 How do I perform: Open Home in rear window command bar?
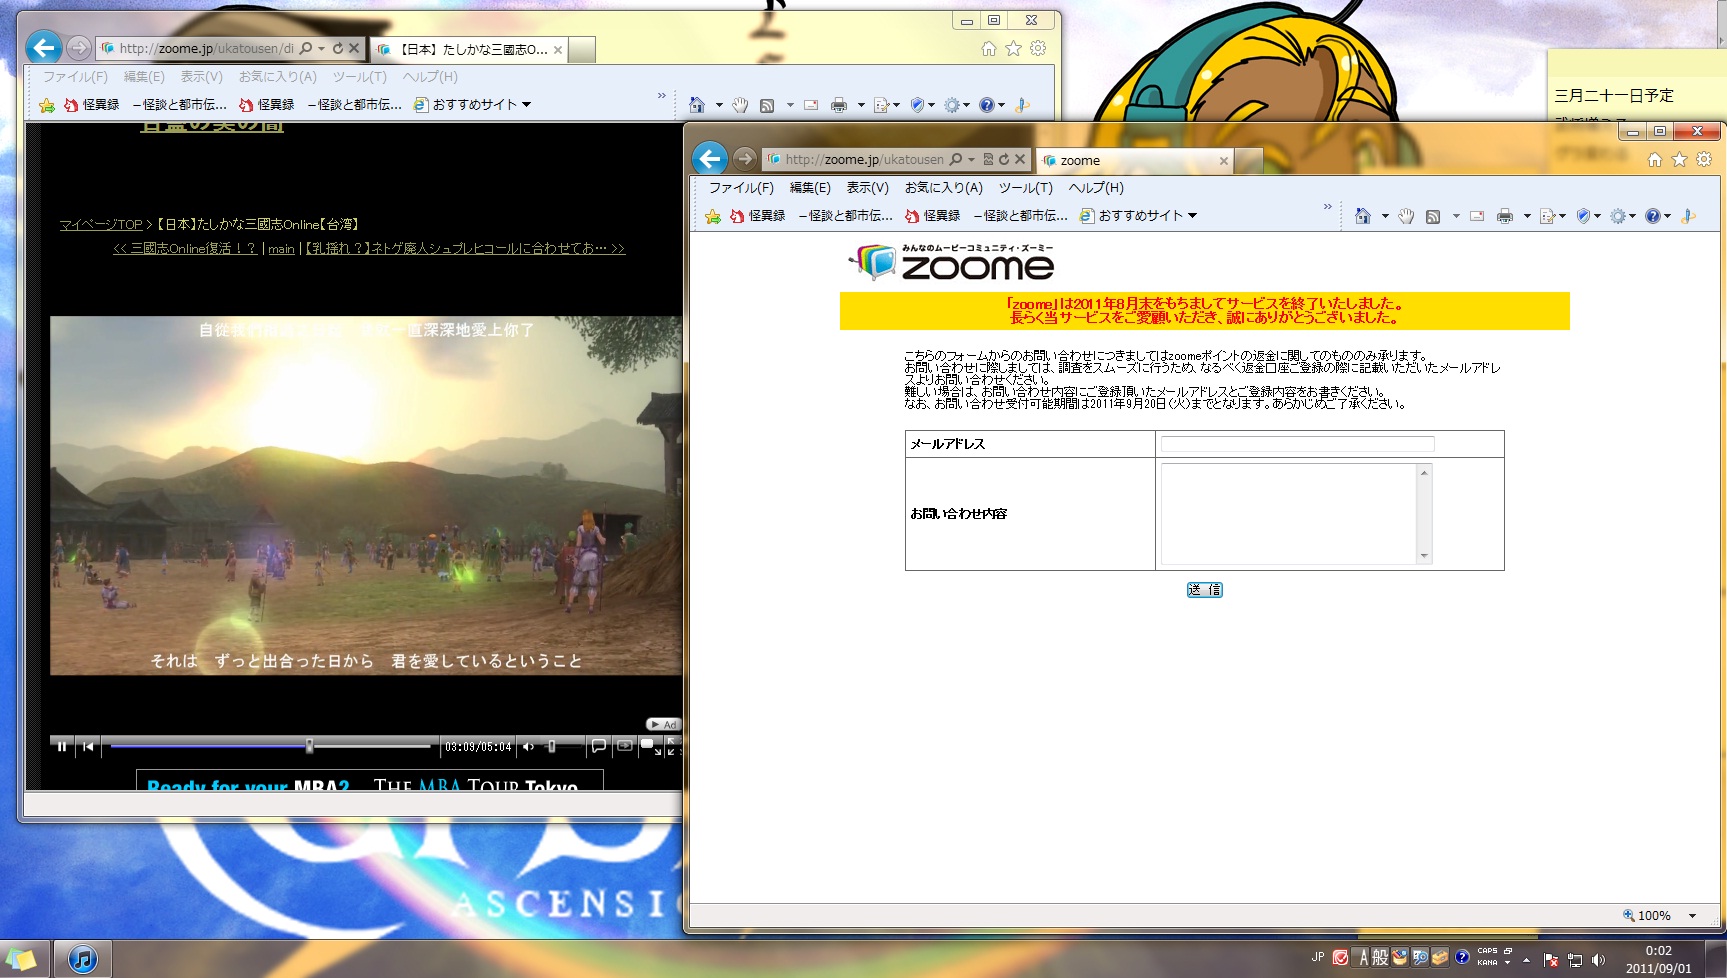pos(697,105)
